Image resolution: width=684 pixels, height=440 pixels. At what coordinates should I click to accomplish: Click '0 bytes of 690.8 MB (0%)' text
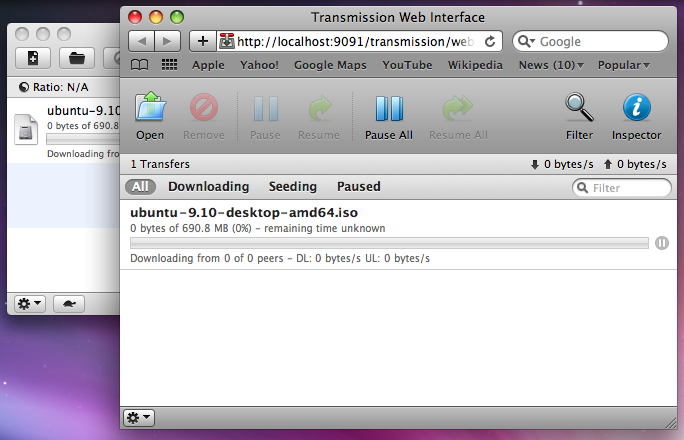click(191, 229)
